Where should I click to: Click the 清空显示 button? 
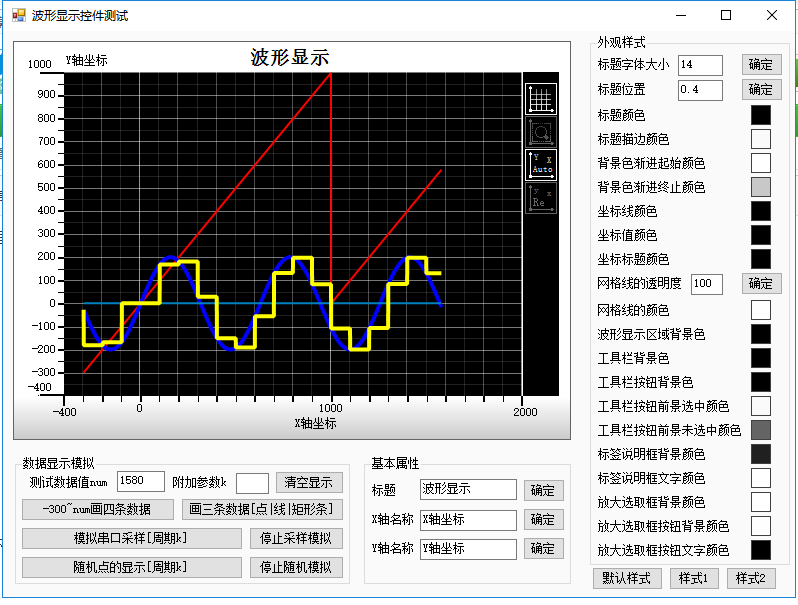[x=309, y=482]
